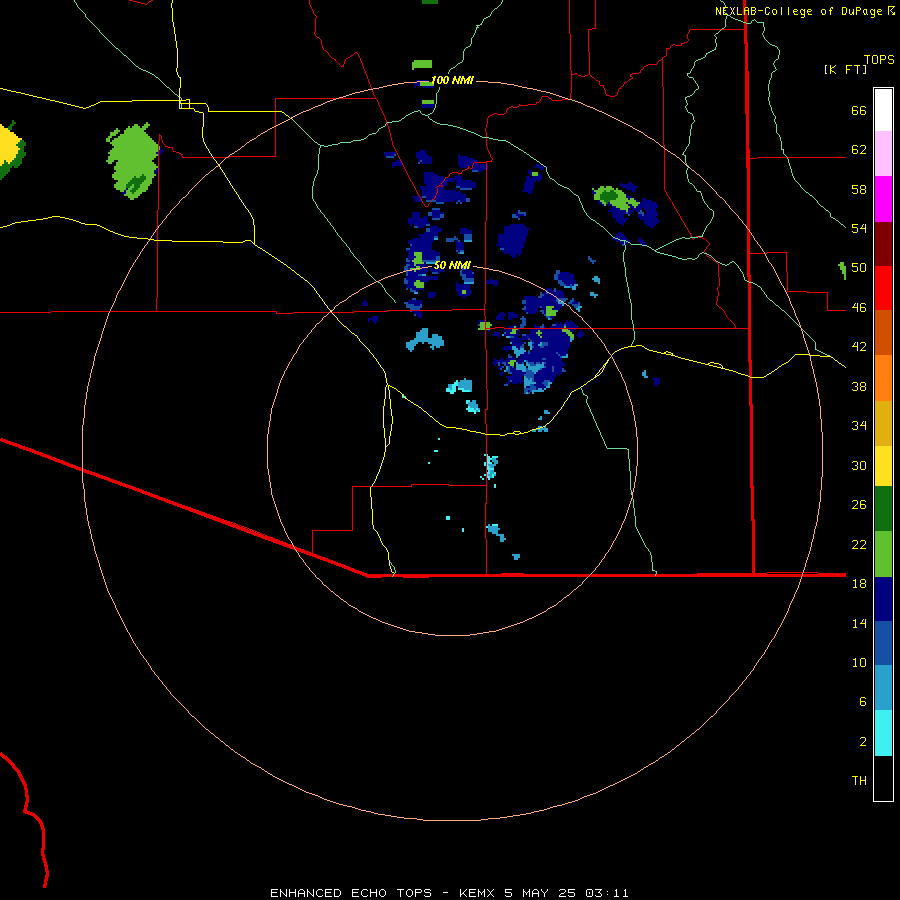
Task: Pick the cyan legend swatch
Action: (x=883, y=733)
